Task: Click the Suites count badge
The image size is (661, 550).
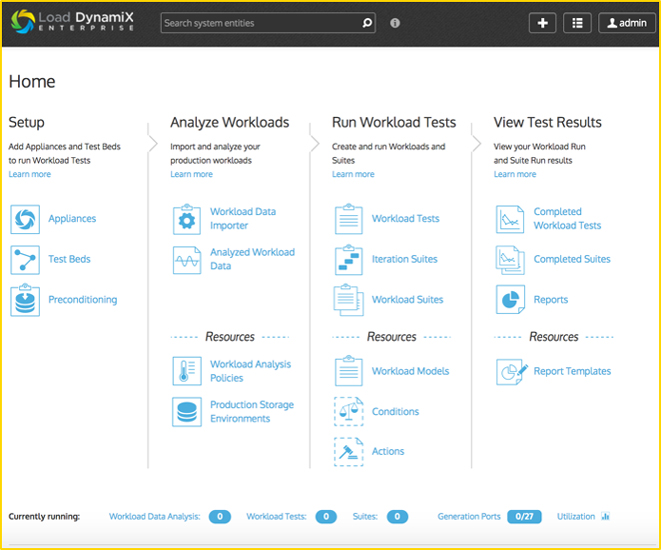Action: (397, 517)
